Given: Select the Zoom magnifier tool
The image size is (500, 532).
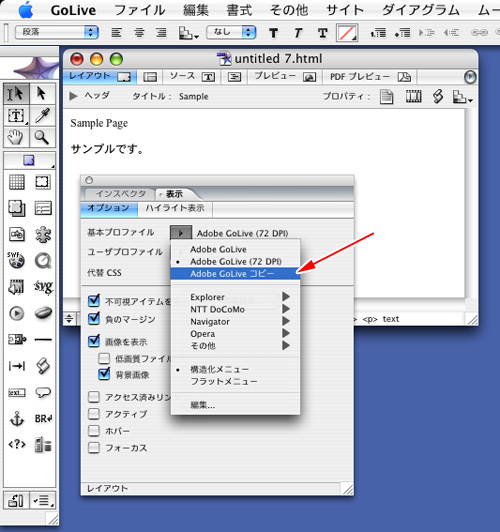Looking at the screenshot, I should 42,137.
